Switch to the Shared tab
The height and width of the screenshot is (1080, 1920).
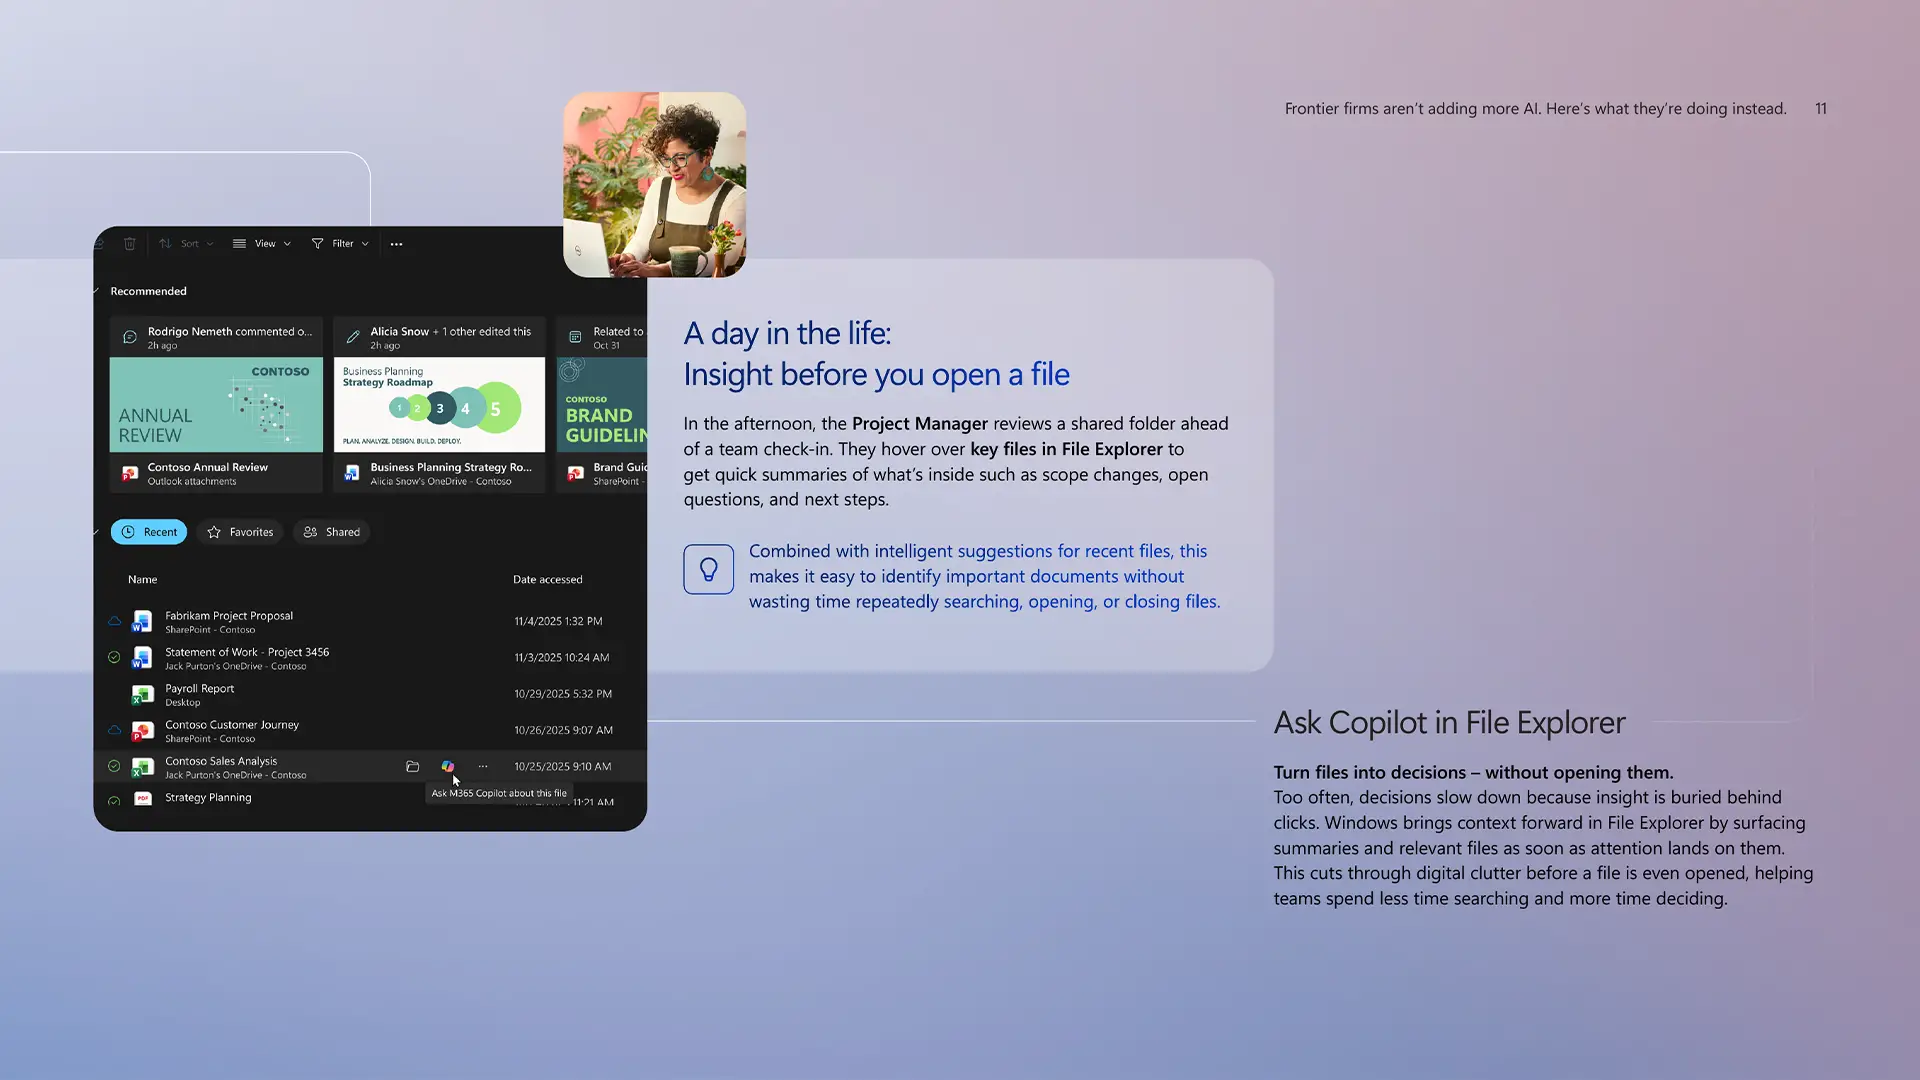(x=331, y=532)
